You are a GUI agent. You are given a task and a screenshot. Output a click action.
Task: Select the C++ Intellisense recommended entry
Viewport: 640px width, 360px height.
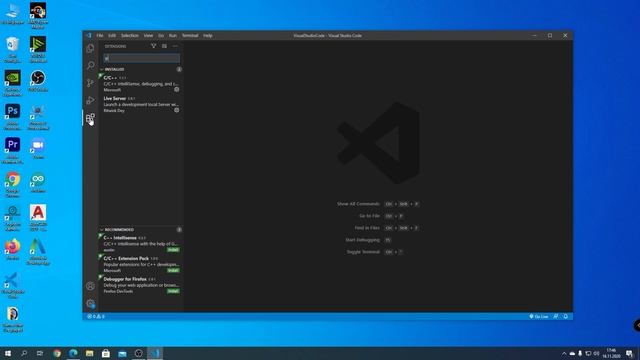point(140,244)
